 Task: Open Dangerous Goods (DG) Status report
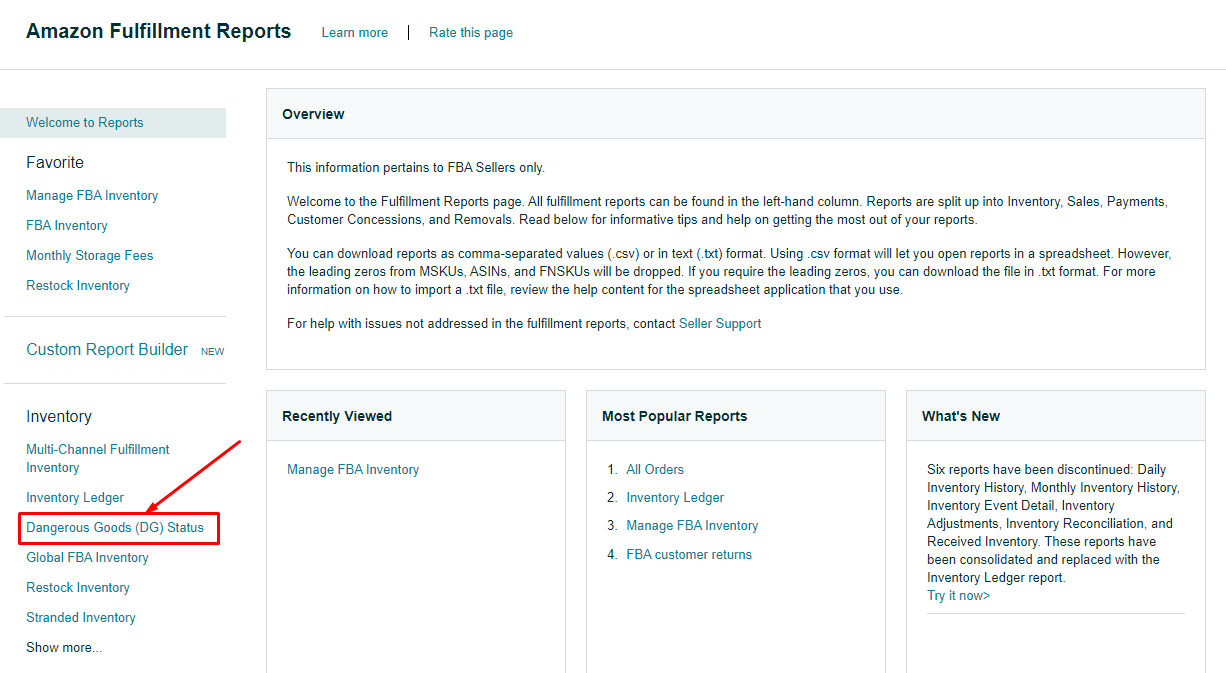coord(115,528)
